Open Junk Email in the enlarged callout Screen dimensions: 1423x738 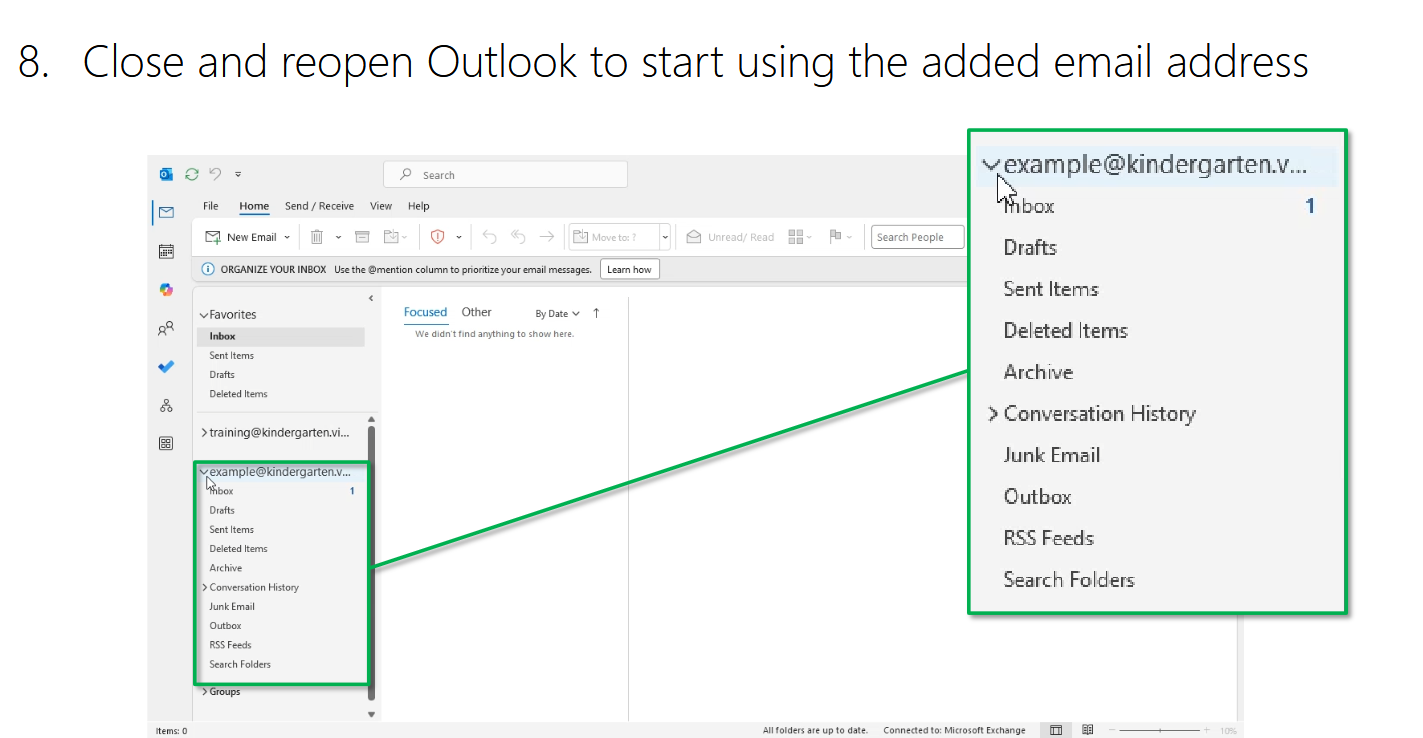pyautogui.click(x=1052, y=455)
